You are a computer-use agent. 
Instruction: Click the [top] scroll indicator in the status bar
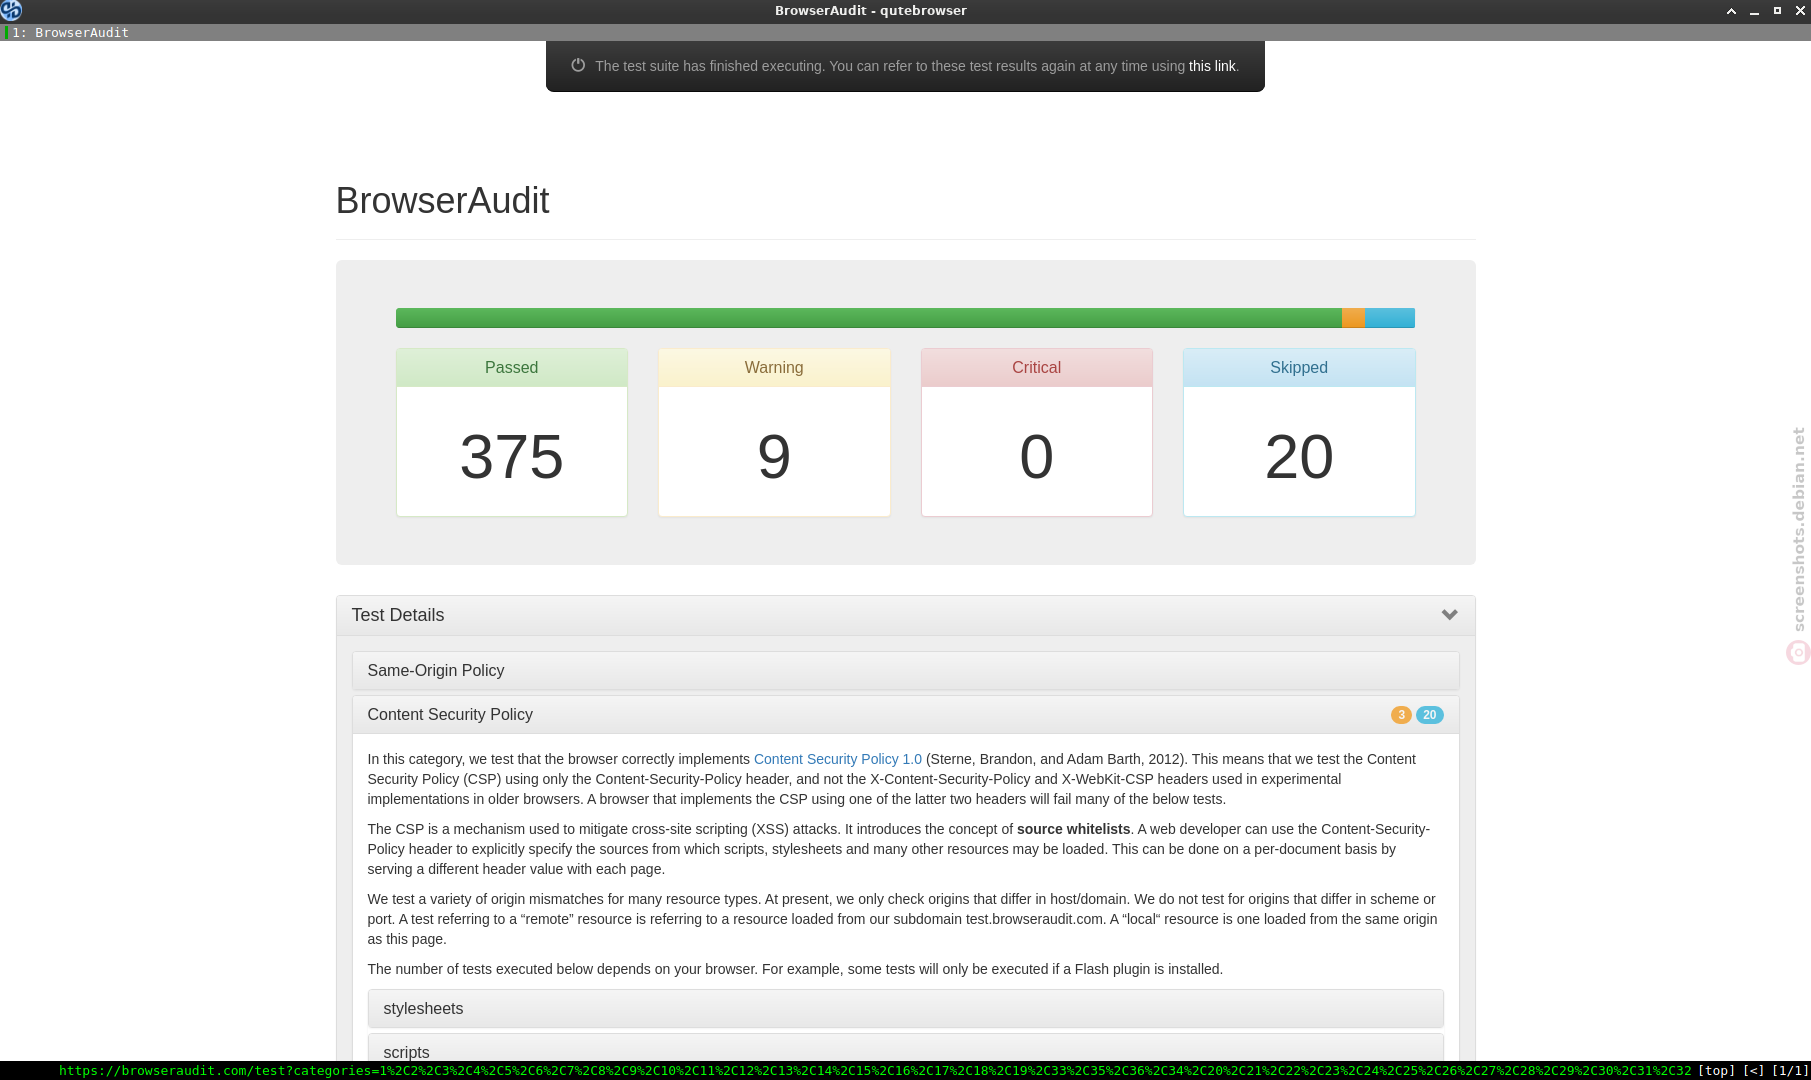click(x=1717, y=1071)
